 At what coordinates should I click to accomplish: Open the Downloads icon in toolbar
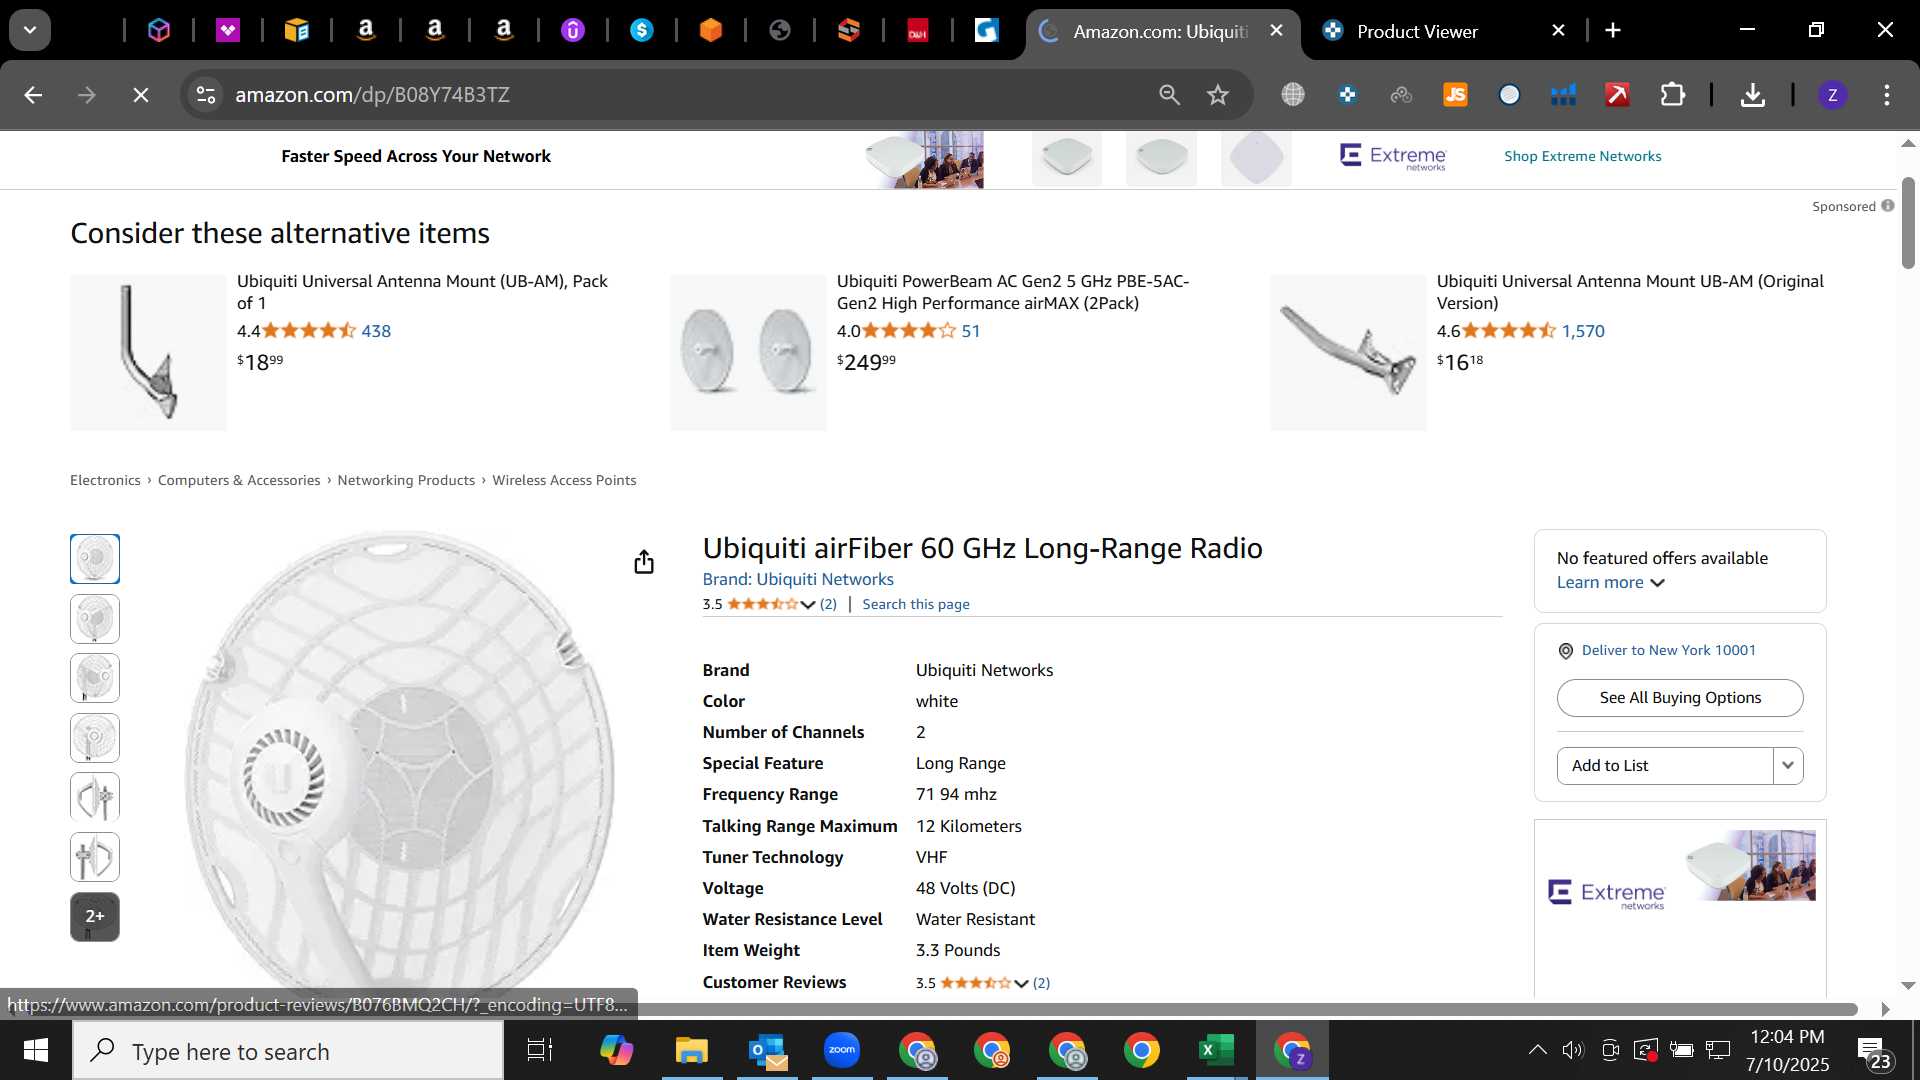pyautogui.click(x=1752, y=95)
